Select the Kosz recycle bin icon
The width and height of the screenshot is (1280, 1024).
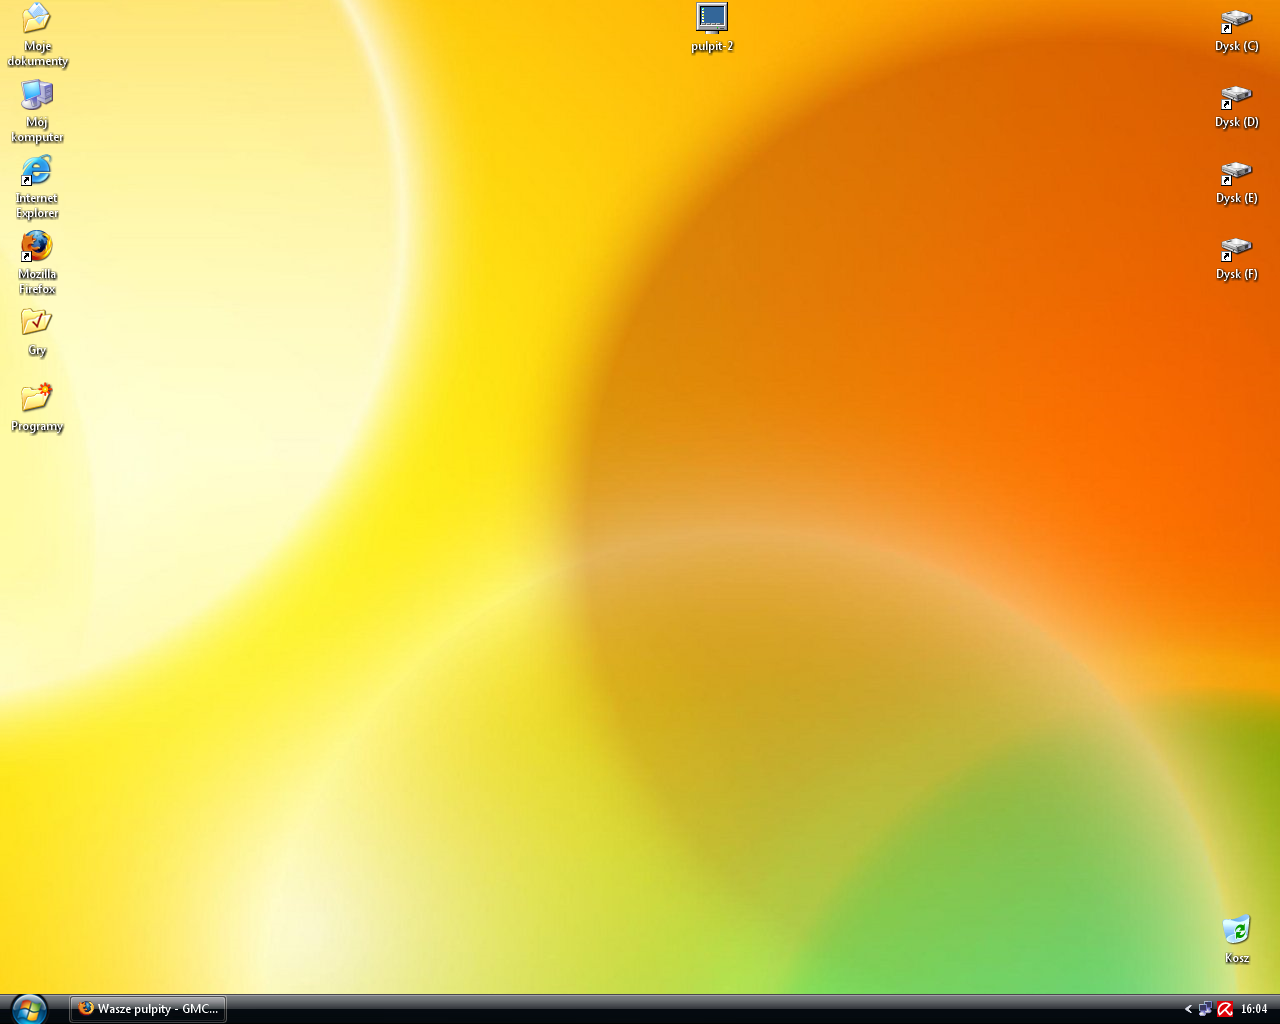coord(1237,931)
